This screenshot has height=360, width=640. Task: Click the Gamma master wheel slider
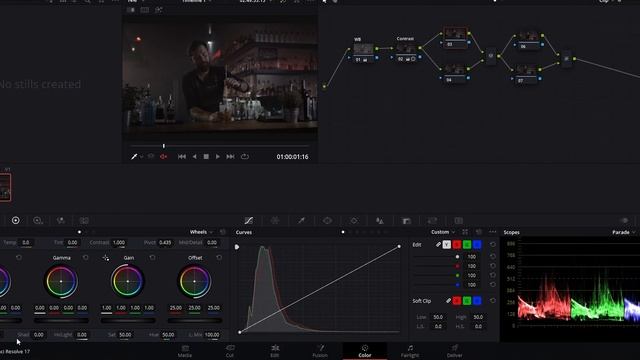click(61, 321)
